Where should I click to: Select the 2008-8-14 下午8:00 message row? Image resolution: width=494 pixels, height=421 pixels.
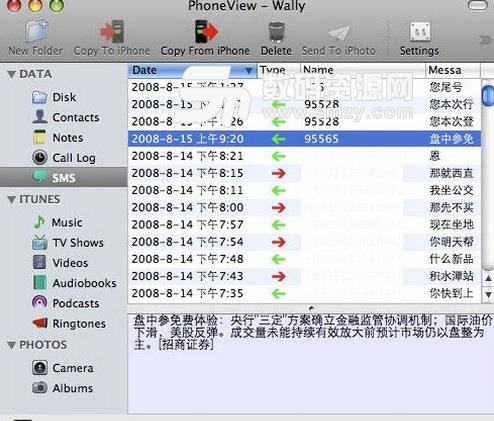[304, 208]
